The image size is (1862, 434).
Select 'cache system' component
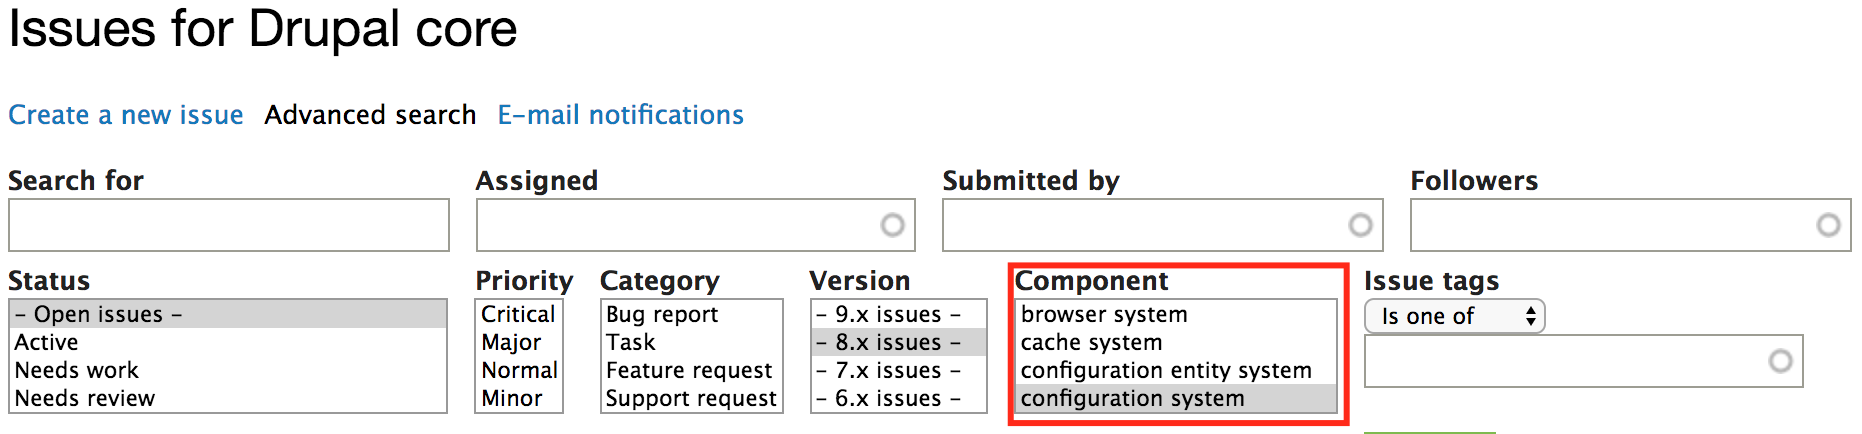click(1091, 343)
